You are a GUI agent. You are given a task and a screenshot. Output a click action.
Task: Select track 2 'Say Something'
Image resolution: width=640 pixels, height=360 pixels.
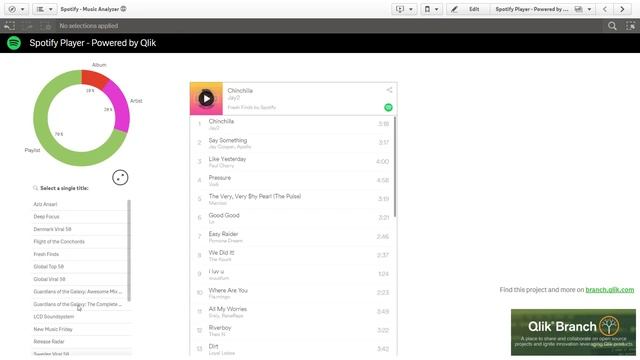click(x=292, y=143)
